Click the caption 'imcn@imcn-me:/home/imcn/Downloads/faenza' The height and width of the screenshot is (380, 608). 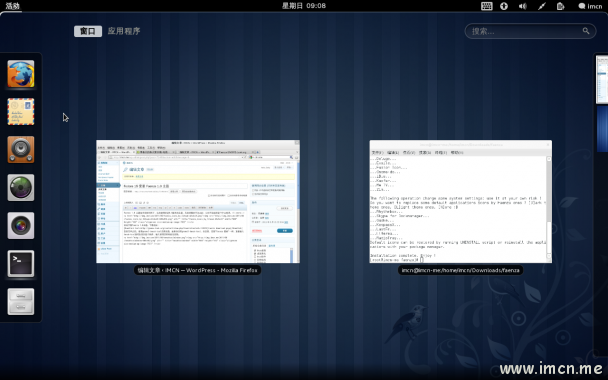[461, 270]
